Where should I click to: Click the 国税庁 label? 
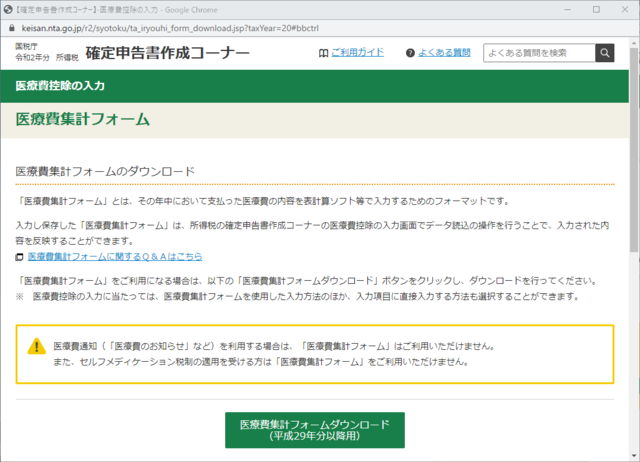[27, 46]
